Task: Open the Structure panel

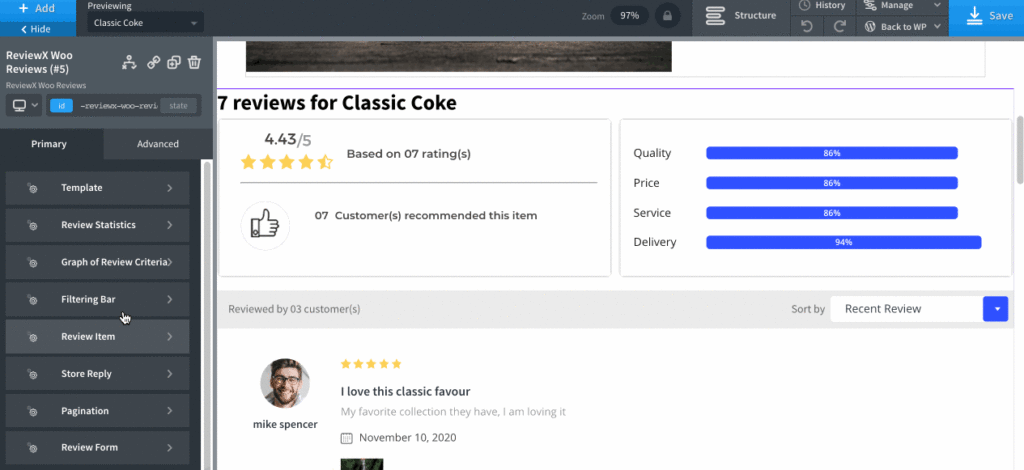Action: coord(742,16)
